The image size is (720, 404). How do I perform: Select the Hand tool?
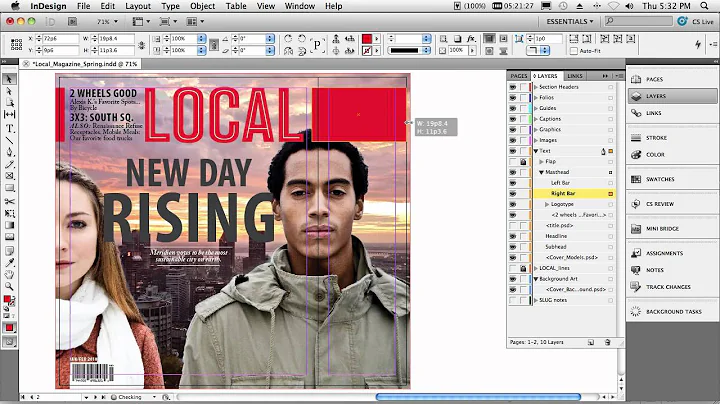pos(9,275)
